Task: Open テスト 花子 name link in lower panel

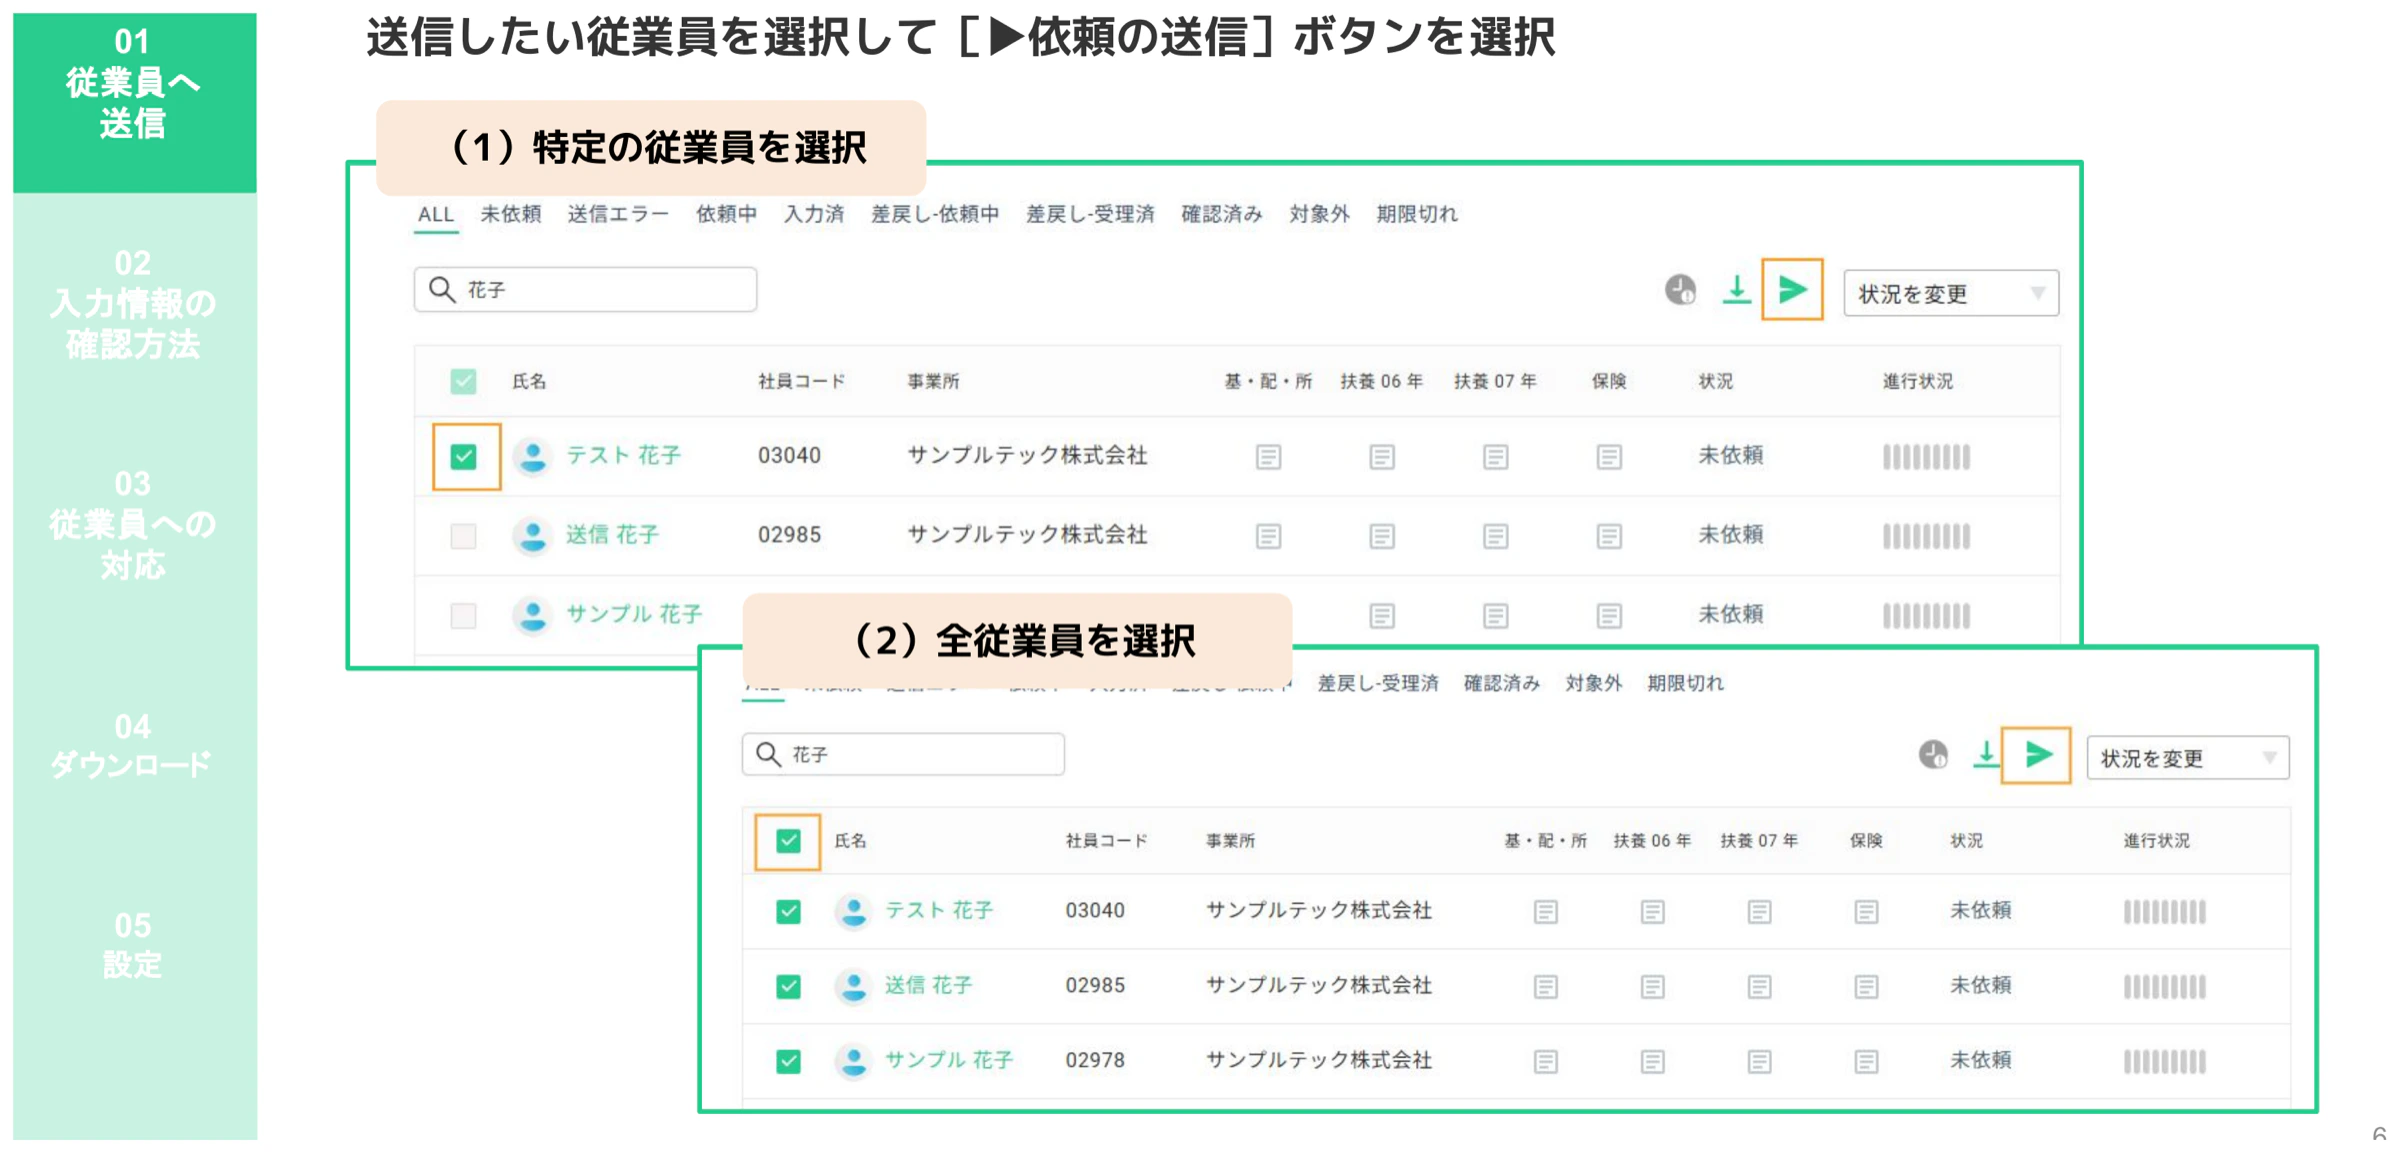Action: pyautogui.click(x=939, y=910)
